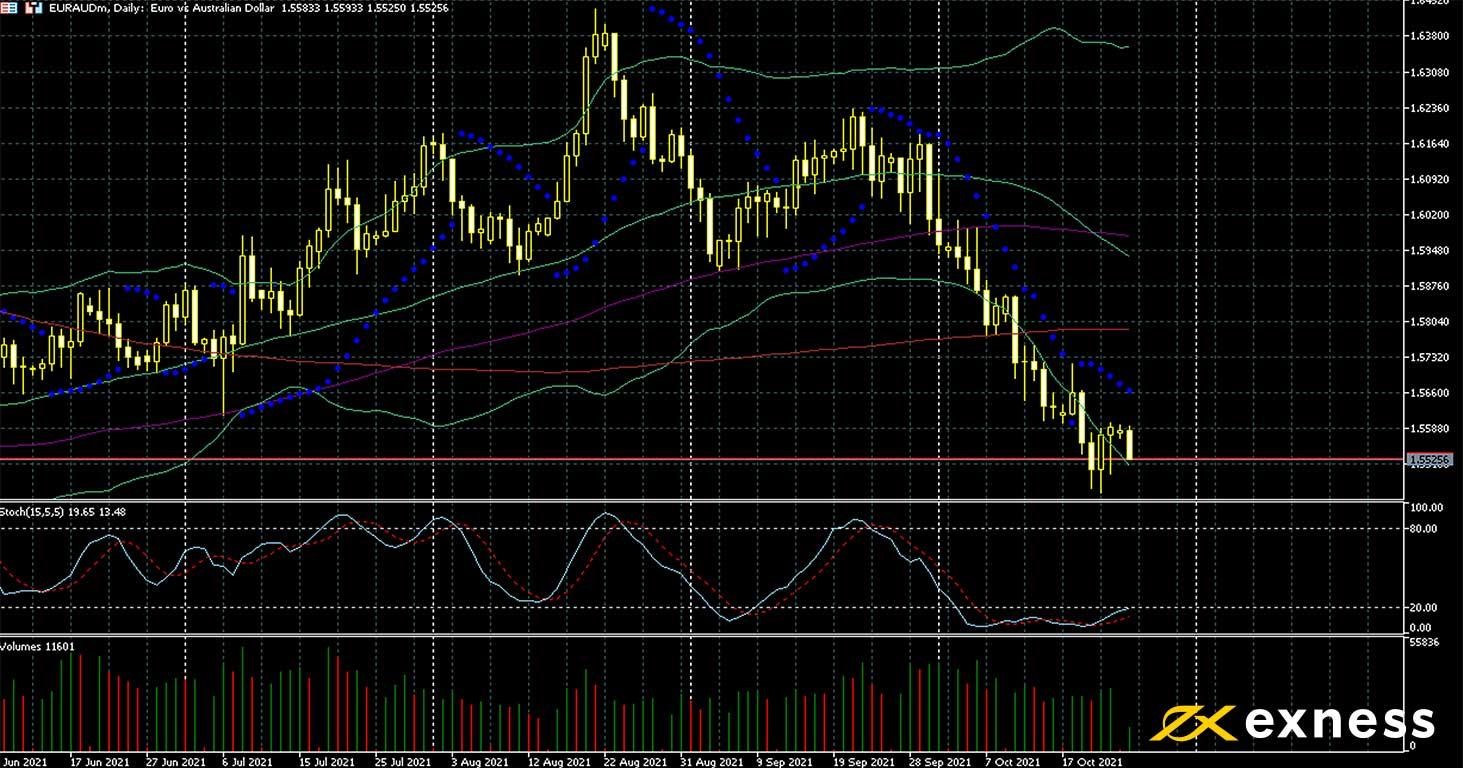Viewport: 1463px width, 768px height.
Task: Click the 1.62360 price axis label
Action: pyautogui.click(x=1428, y=108)
